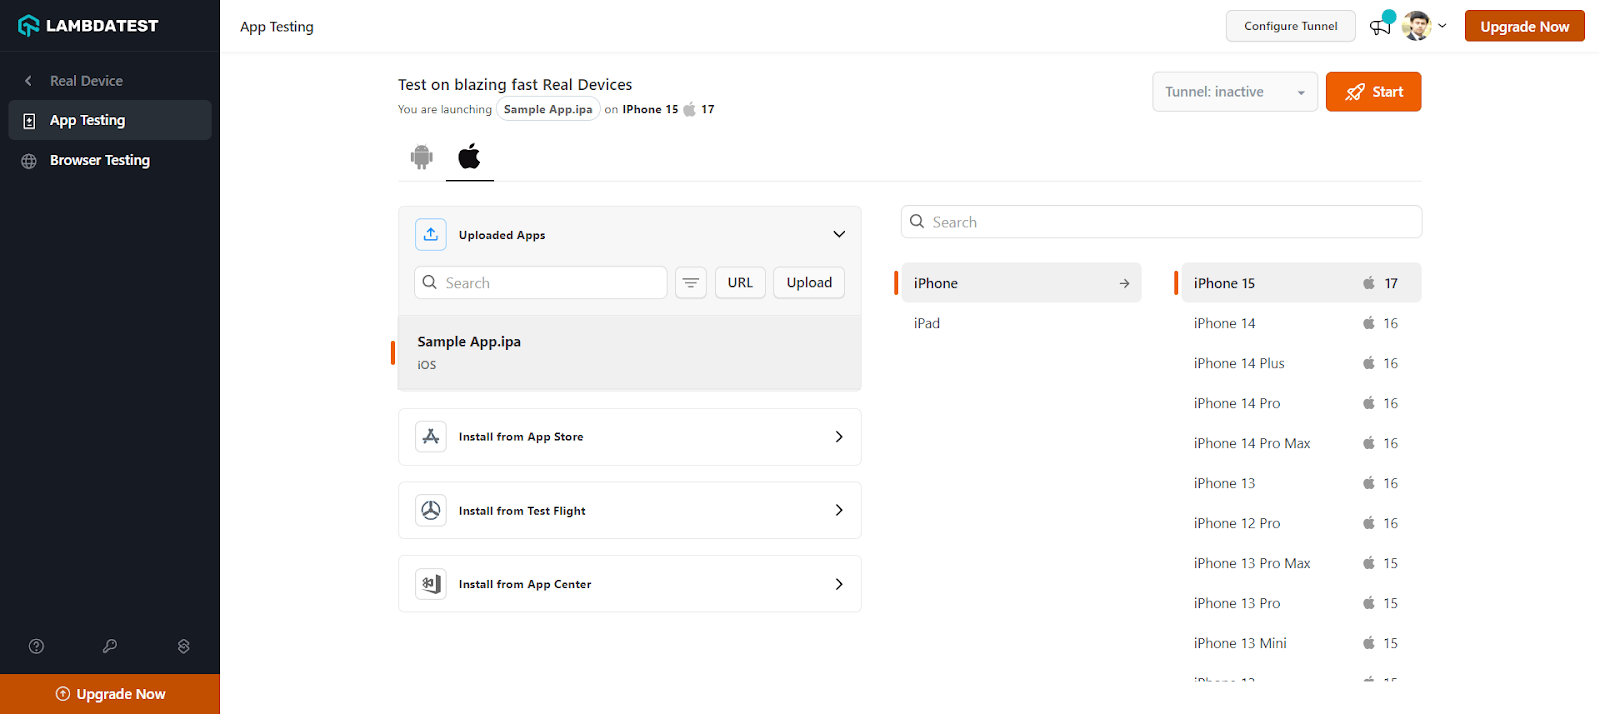Select iPhone 13 device

click(x=1301, y=483)
